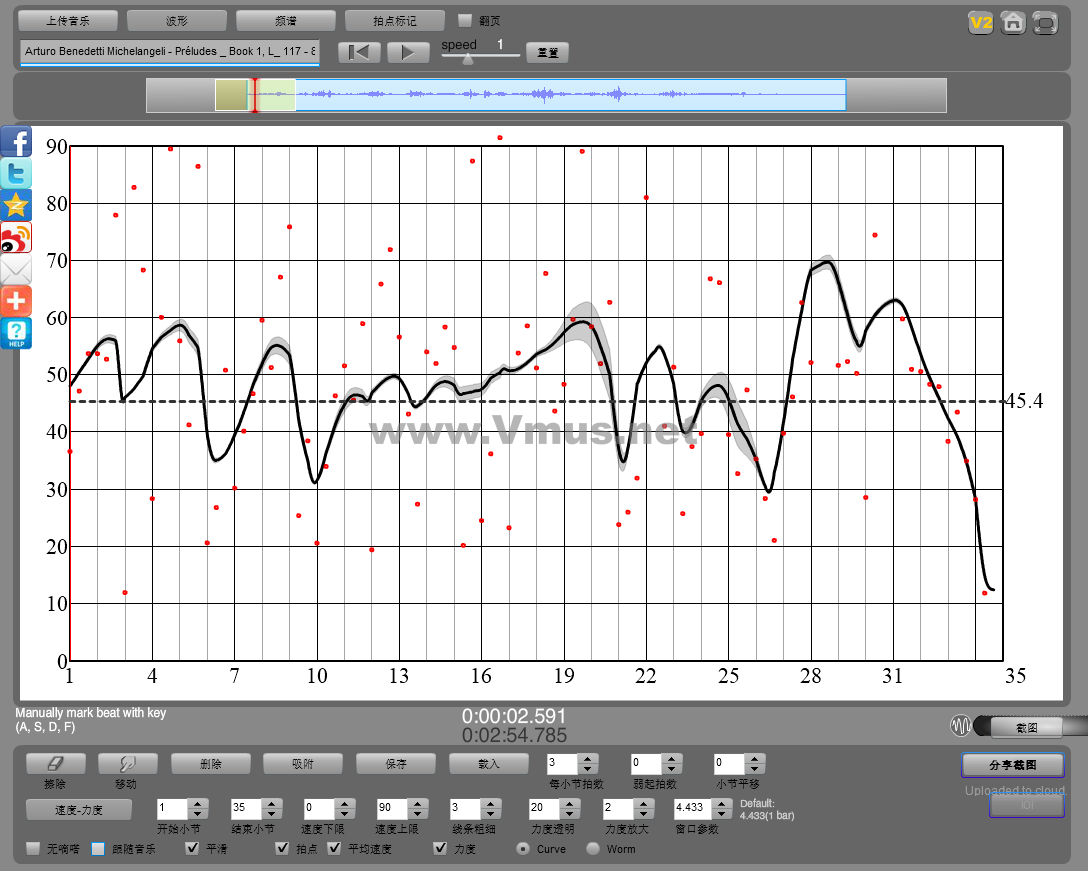Screen dimensions: 1088x871
Task: Increase the 速度上限 stepper value
Action: point(417,803)
